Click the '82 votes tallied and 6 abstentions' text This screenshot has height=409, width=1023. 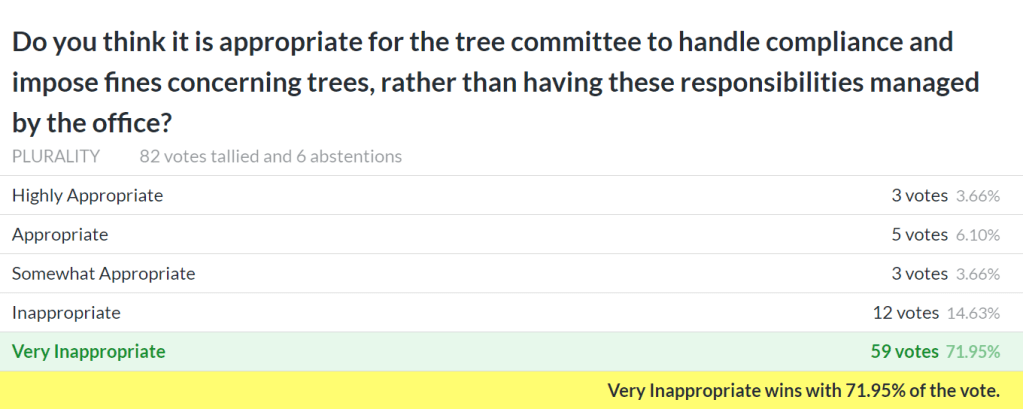pos(271,156)
